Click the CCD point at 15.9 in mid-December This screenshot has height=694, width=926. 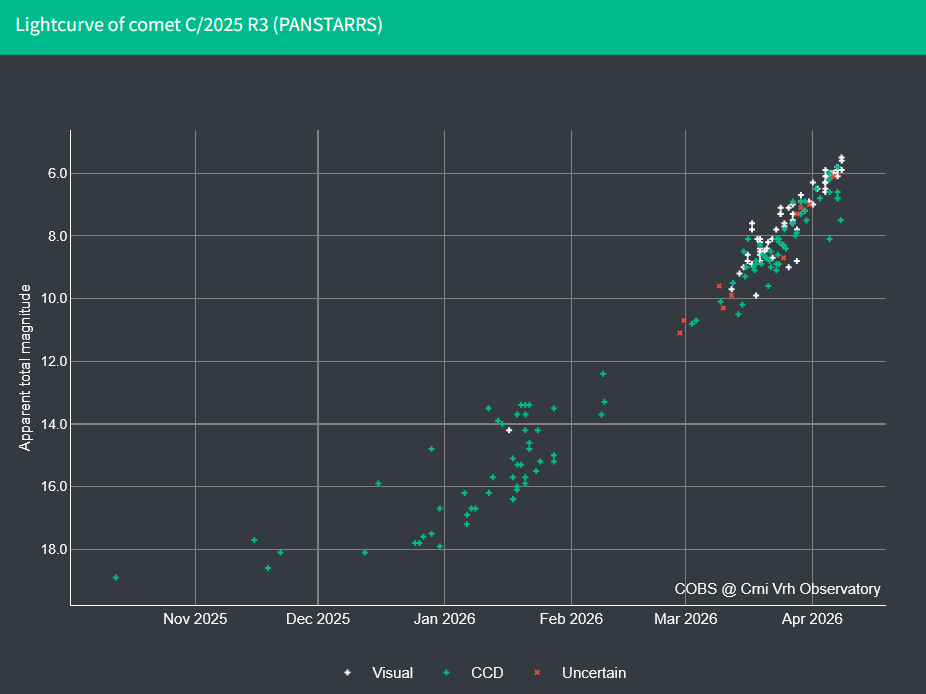click(378, 483)
